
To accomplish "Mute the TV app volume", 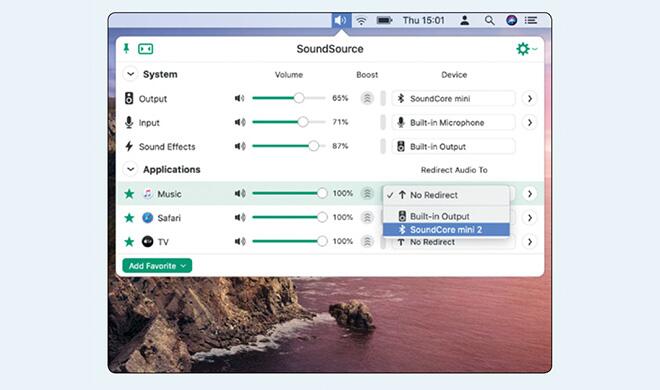I will (x=240, y=241).
